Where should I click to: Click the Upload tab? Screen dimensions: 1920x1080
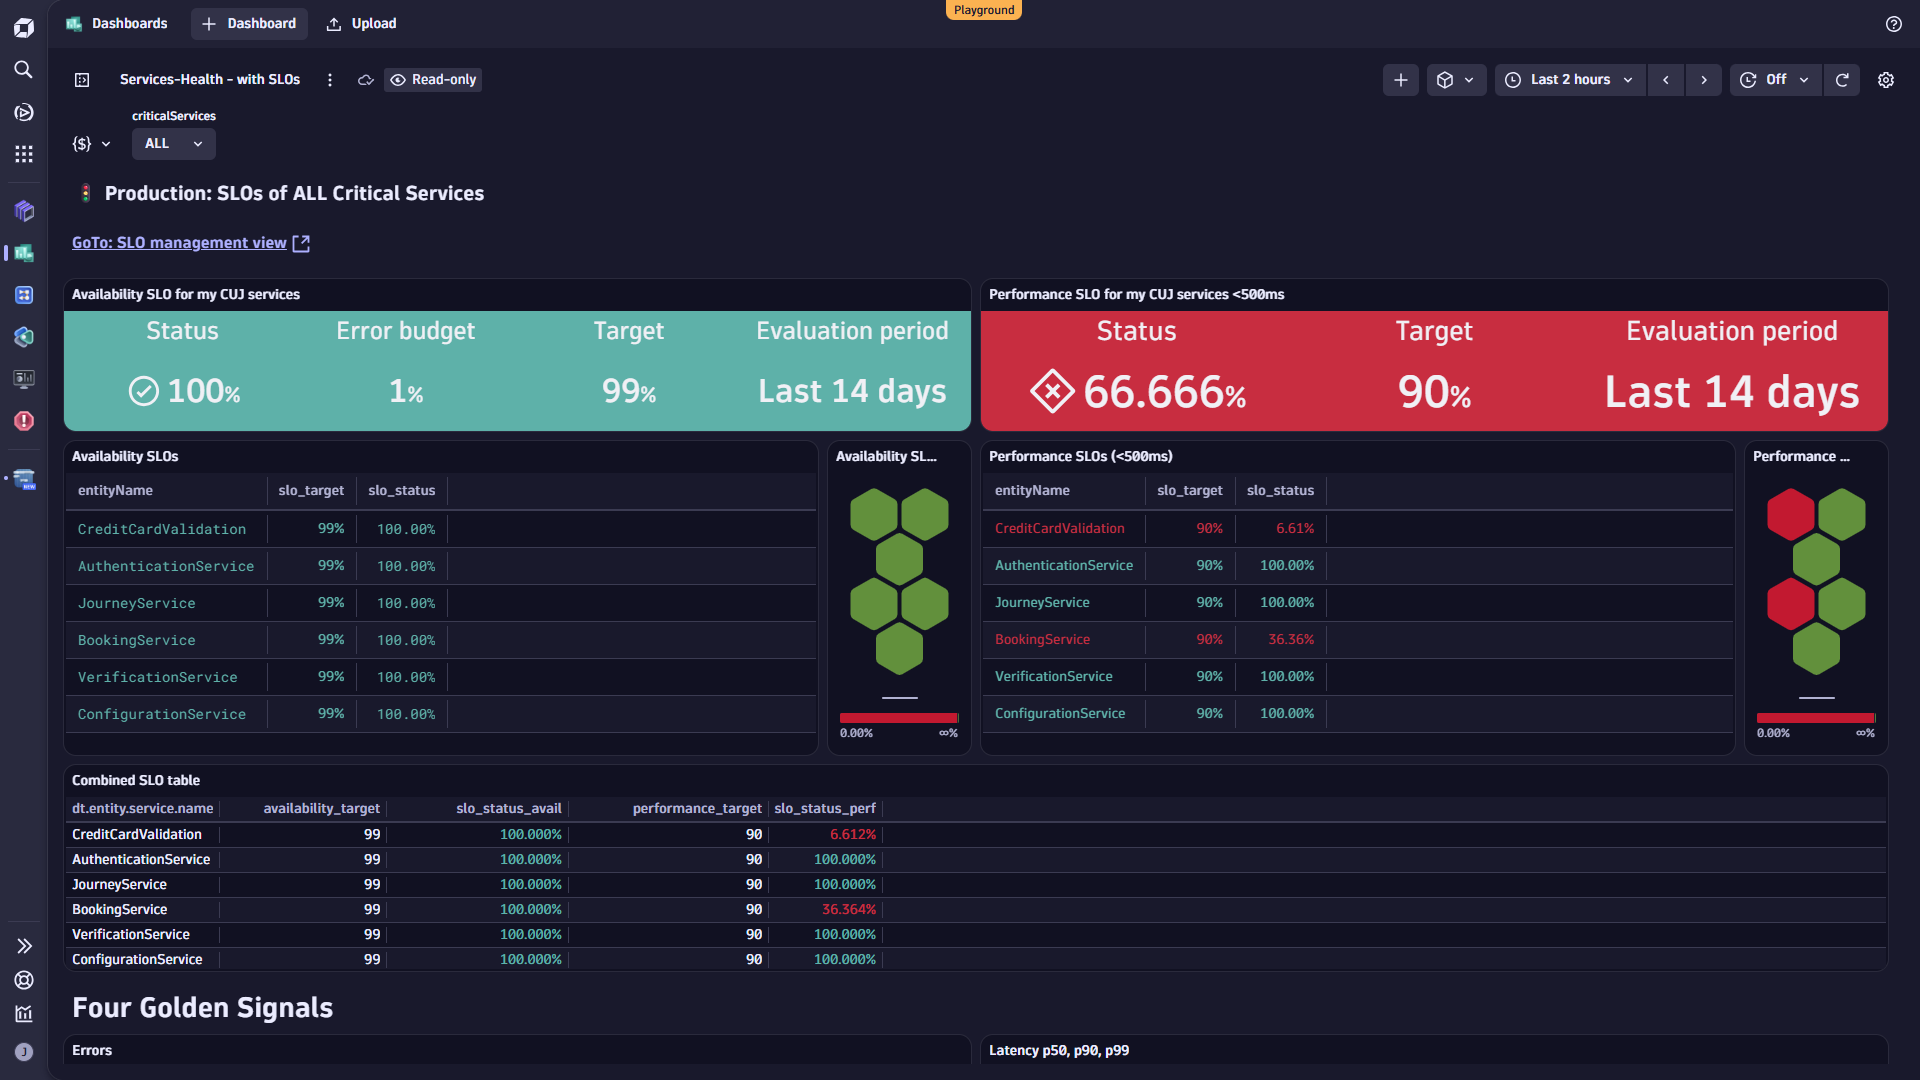(x=362, y=23)
